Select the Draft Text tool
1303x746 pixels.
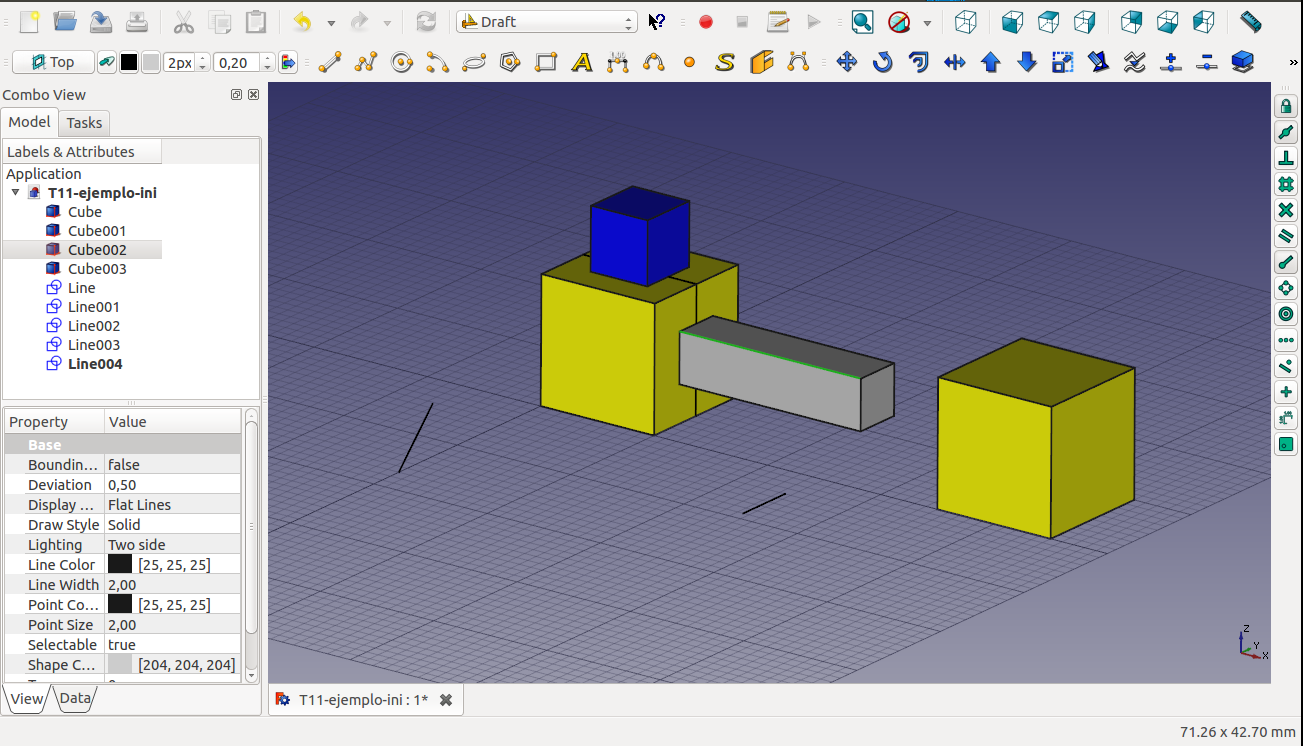point(582,63)
